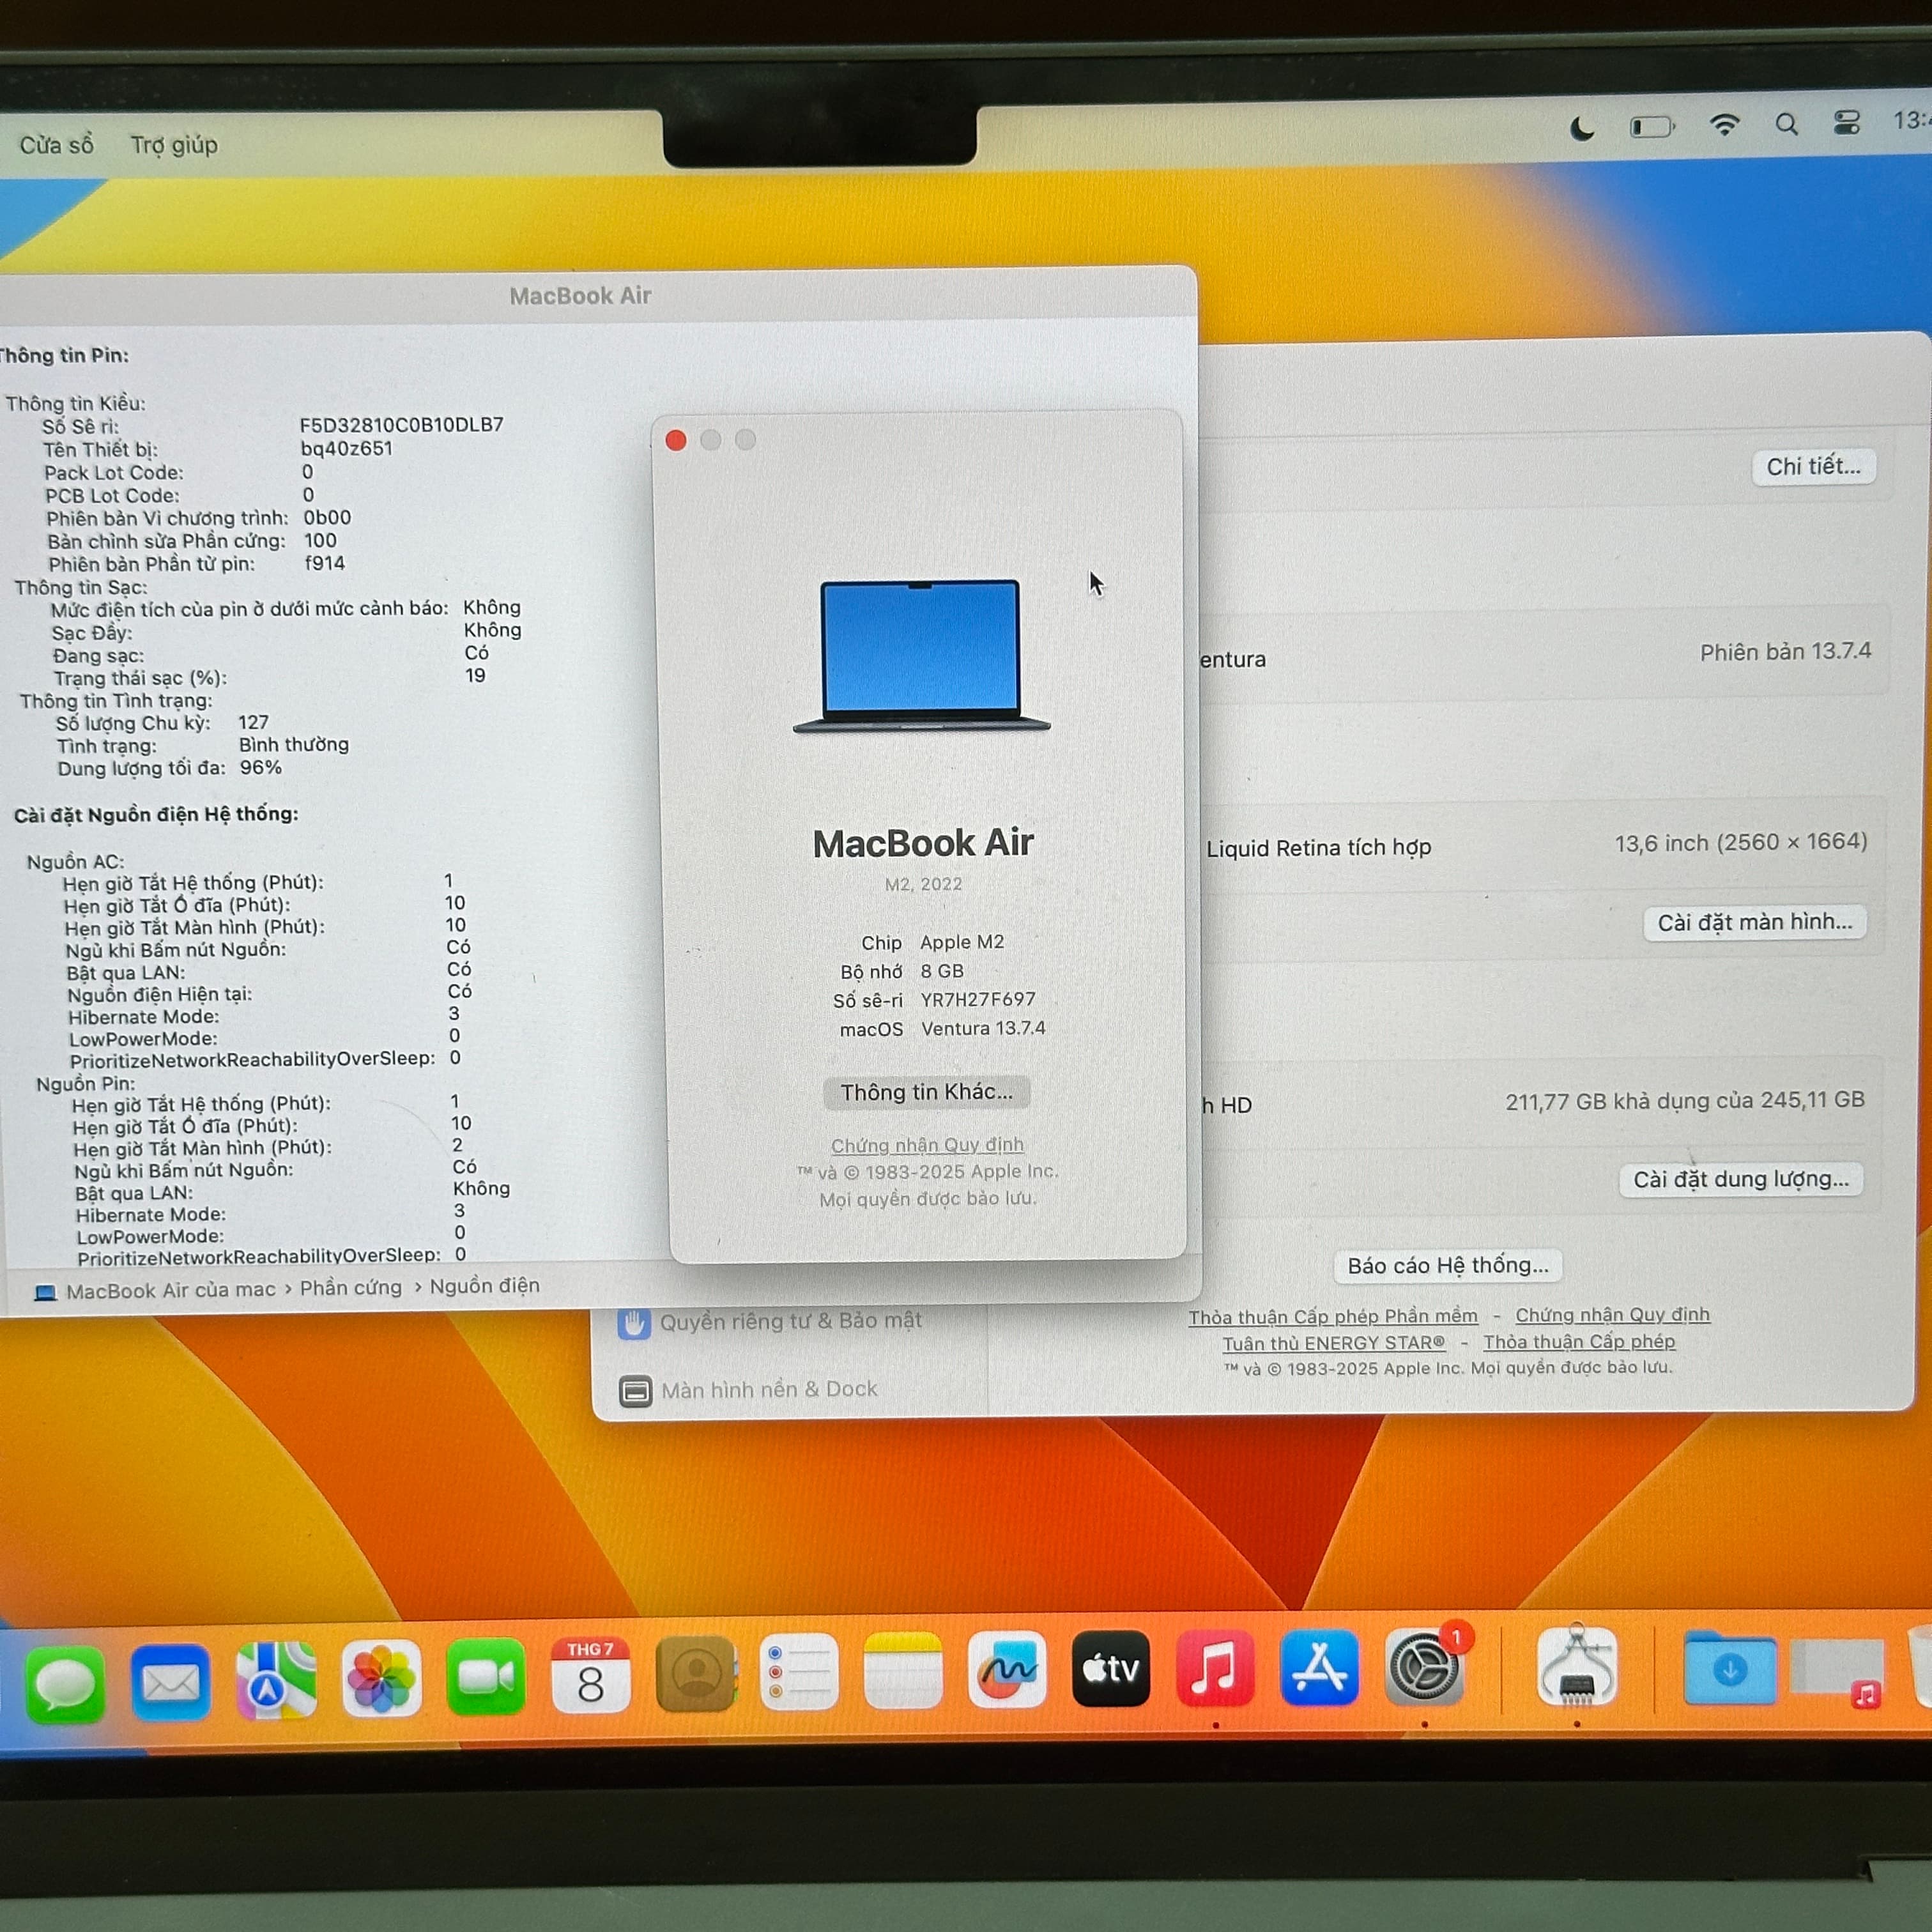Launch Music app from the Dock
Image resolution: width=1932 pixels, height=1932 pixels.
(1215, 1667)
